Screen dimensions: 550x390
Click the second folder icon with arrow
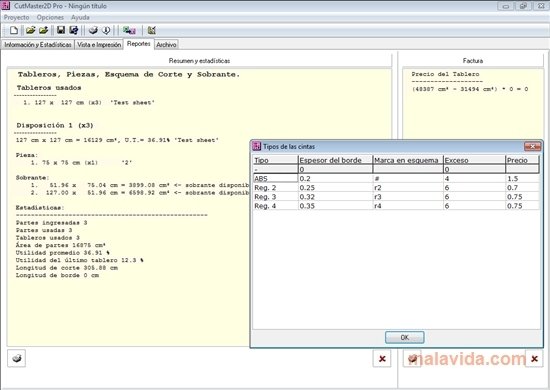click(x=43, y=31)
